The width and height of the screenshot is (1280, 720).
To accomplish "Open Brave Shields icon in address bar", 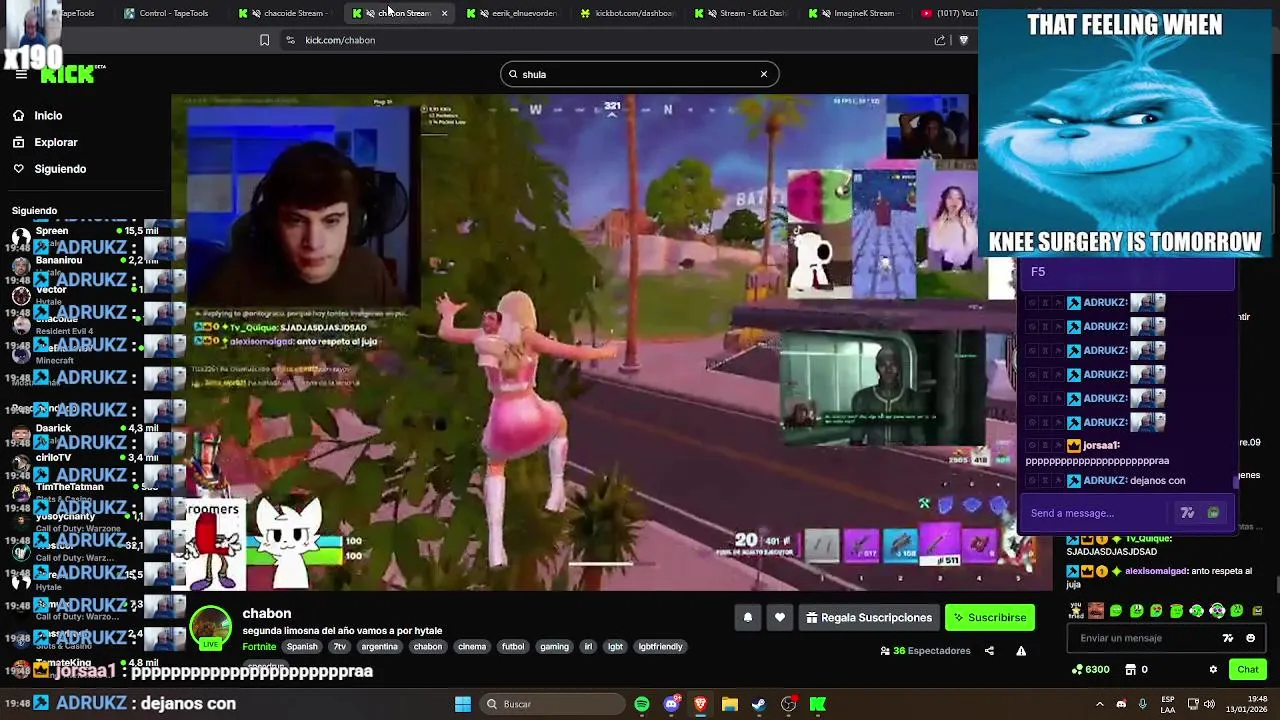I will click(x=964, y=40).
